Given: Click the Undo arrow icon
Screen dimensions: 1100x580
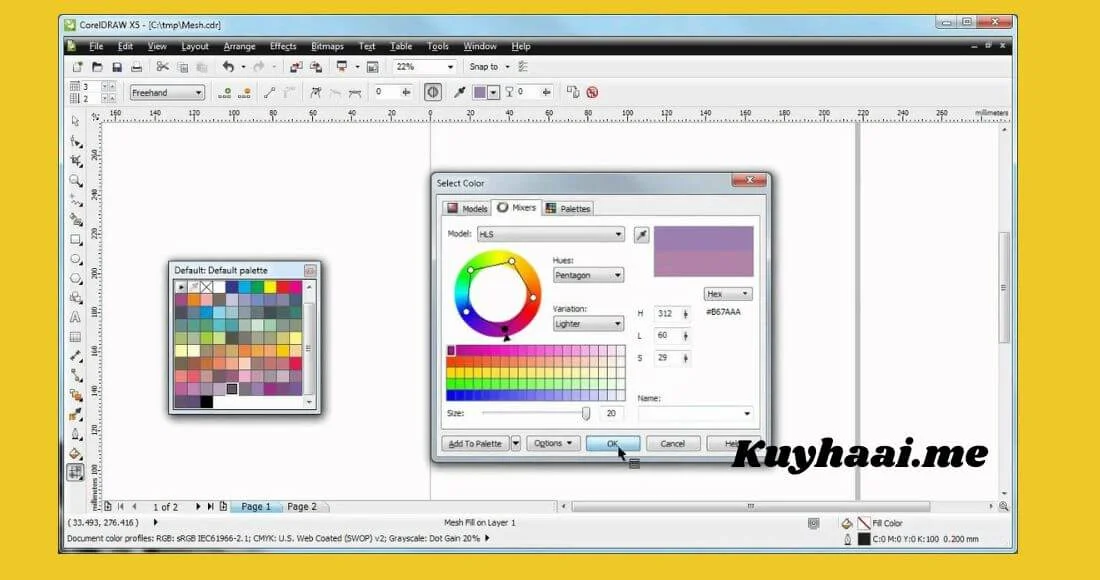Looking at the screenshot, I should click(x=228, y=67).
